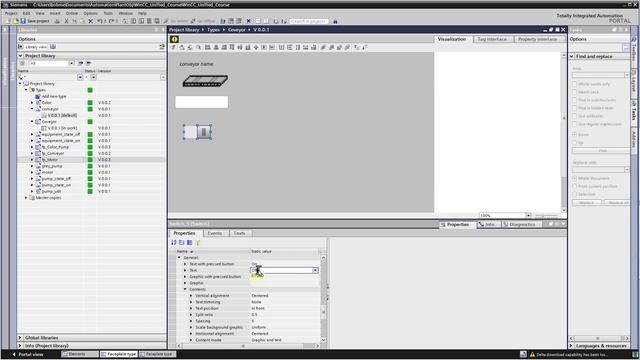Expand Vertical alignment property
Viewport: 640px width, 360px height.
[x=191, y=296]
